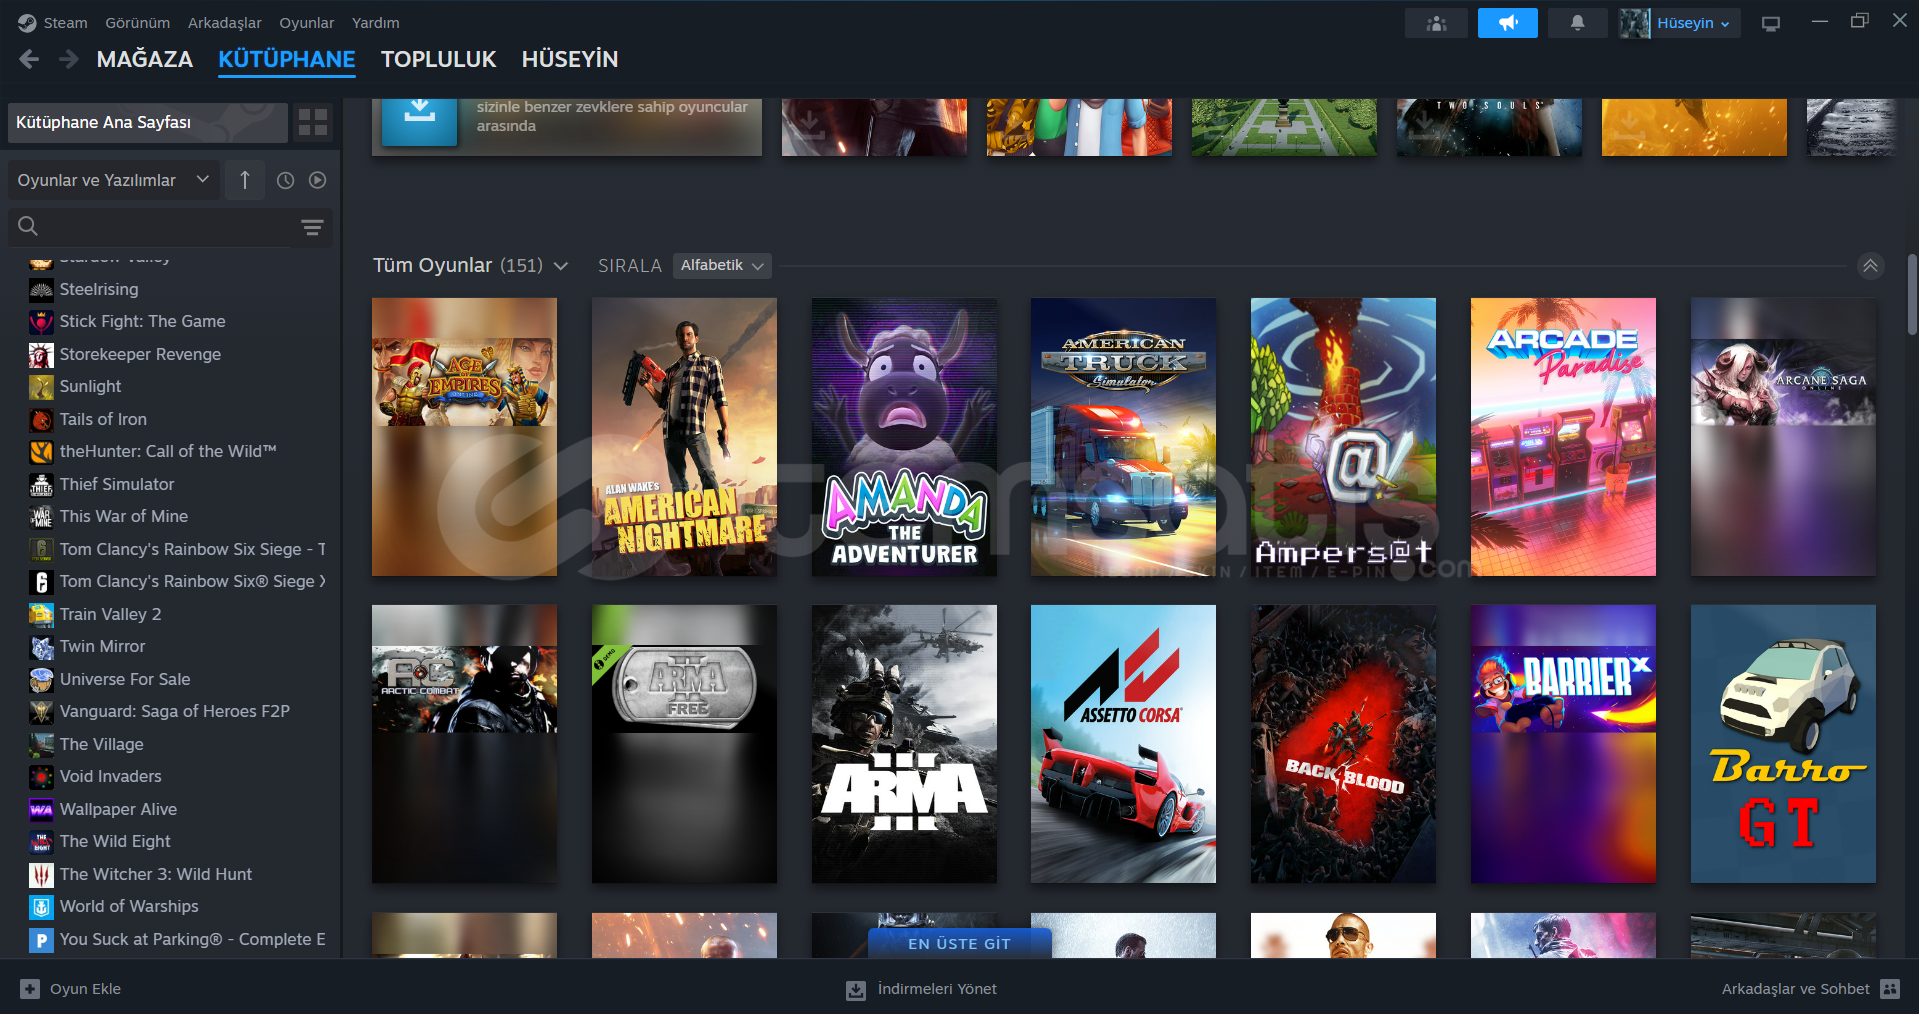This screenshot has width=1919, height=1014.
Task: Open İndirmeleri Yönet downloads manager
Action: 922,989
